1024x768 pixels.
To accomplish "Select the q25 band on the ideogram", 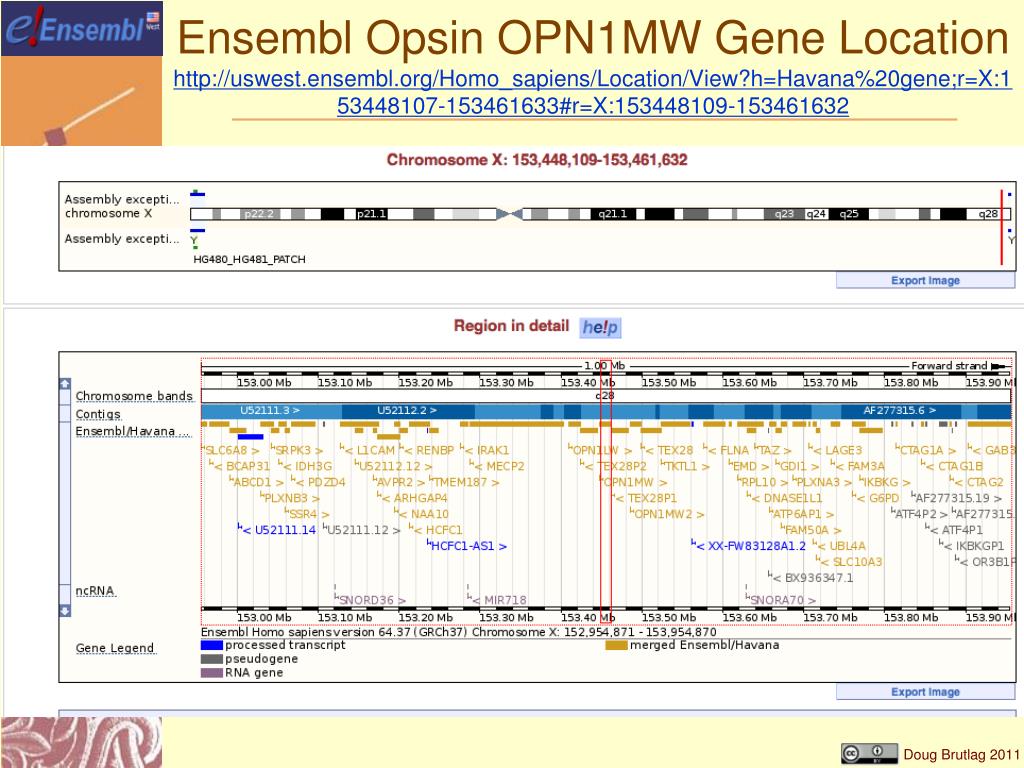I will [849, 214].
